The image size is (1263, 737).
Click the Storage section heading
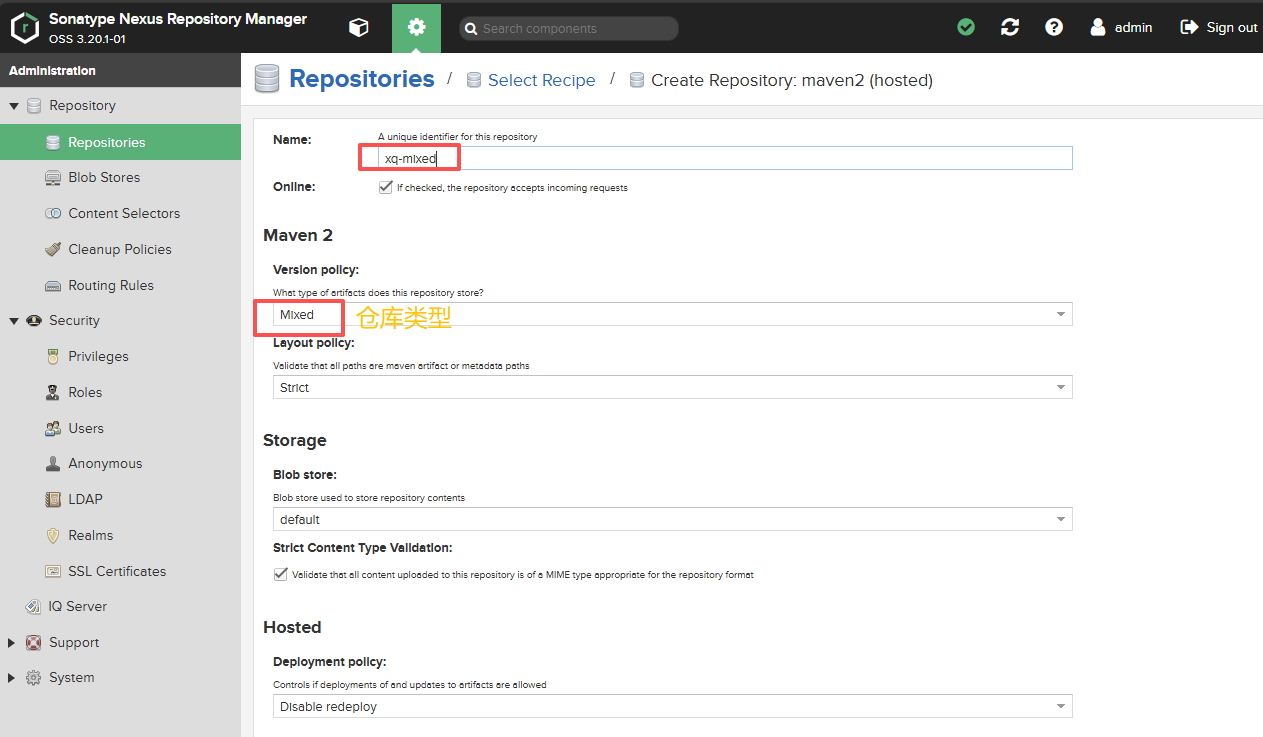[x=295, y=440]
